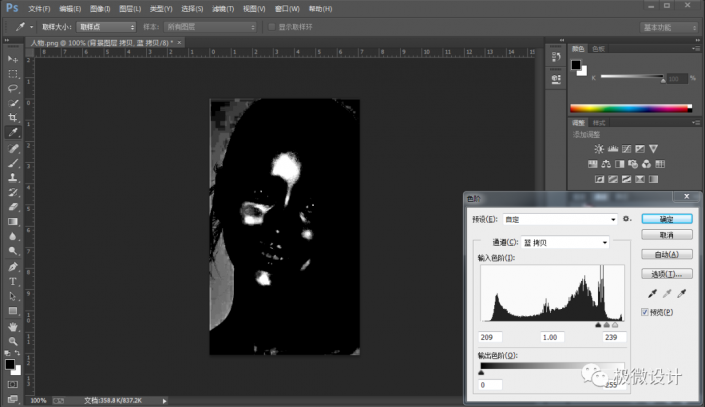Open the preset options gear in Levels

tap(626, 218)
